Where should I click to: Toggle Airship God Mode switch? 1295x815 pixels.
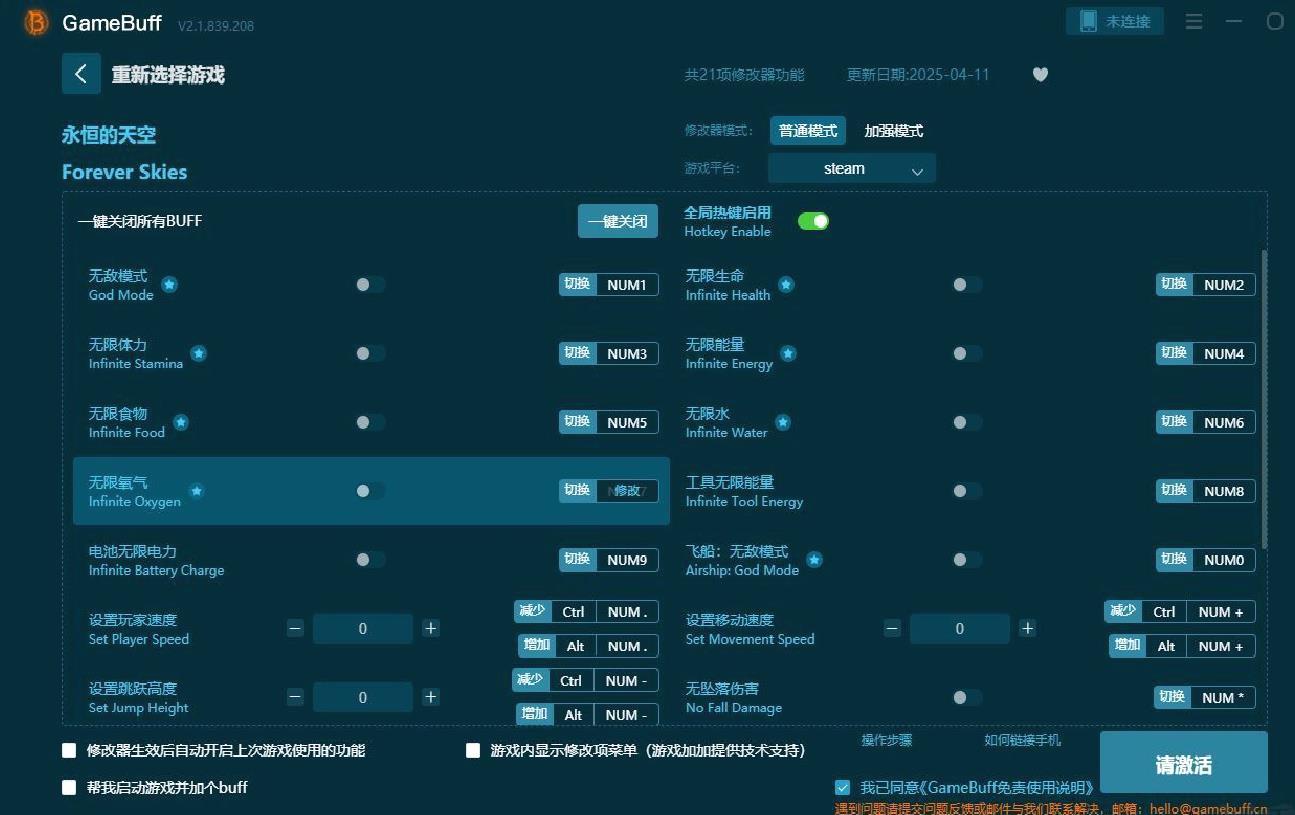(967, 560)
